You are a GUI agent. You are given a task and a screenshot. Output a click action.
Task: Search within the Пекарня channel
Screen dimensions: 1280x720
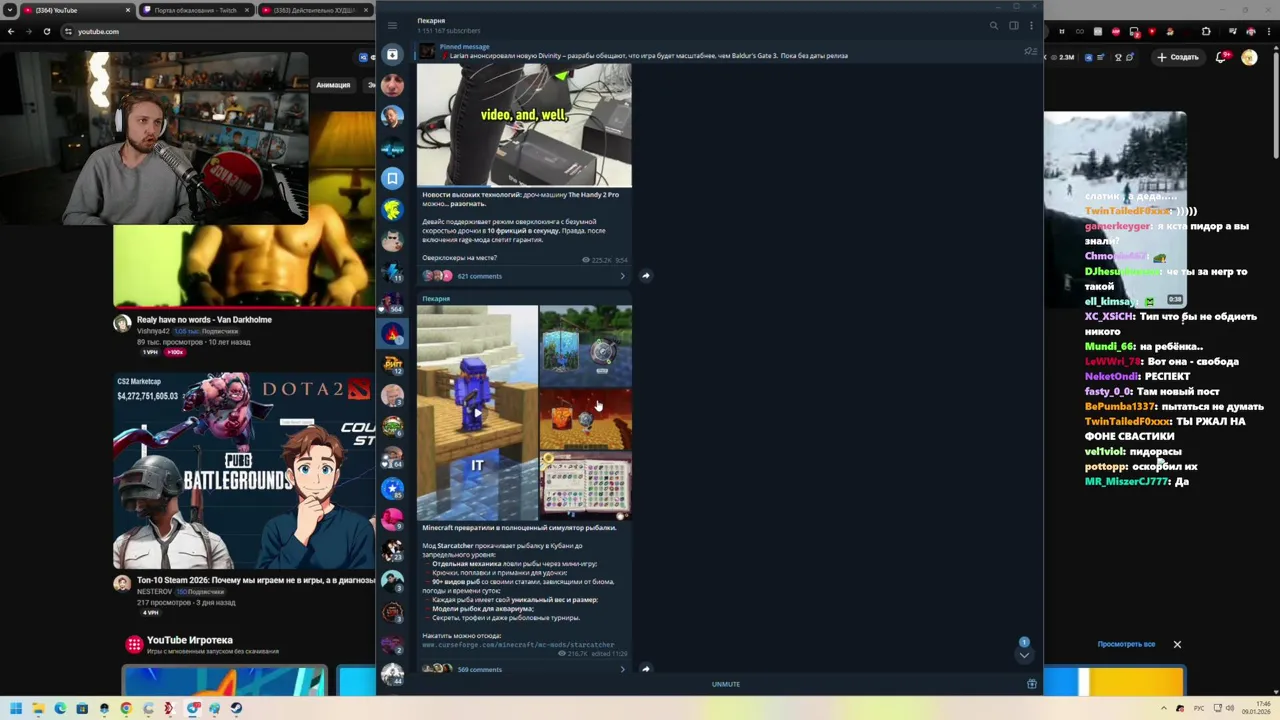(x=993, y=25)
